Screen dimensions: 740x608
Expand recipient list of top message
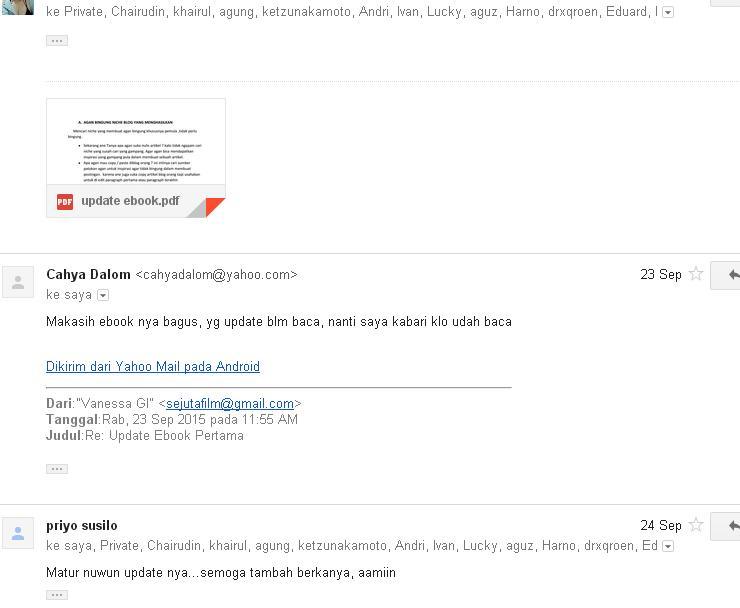[668, 13]
